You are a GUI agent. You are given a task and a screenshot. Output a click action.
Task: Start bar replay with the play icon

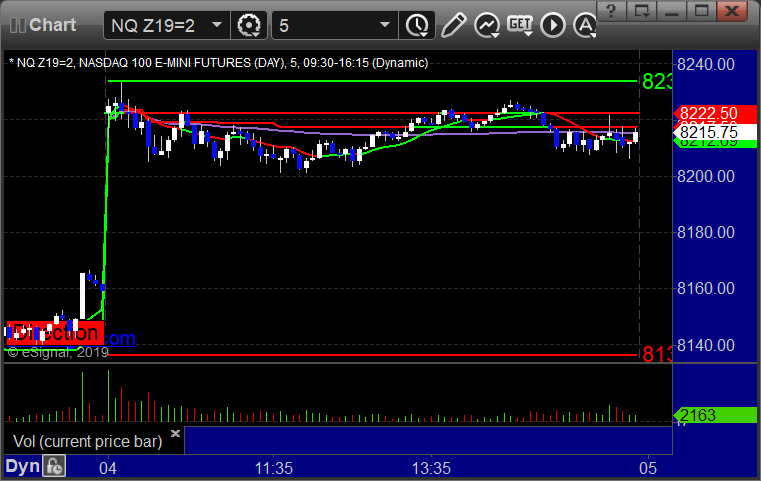click(x=553, y=25)
